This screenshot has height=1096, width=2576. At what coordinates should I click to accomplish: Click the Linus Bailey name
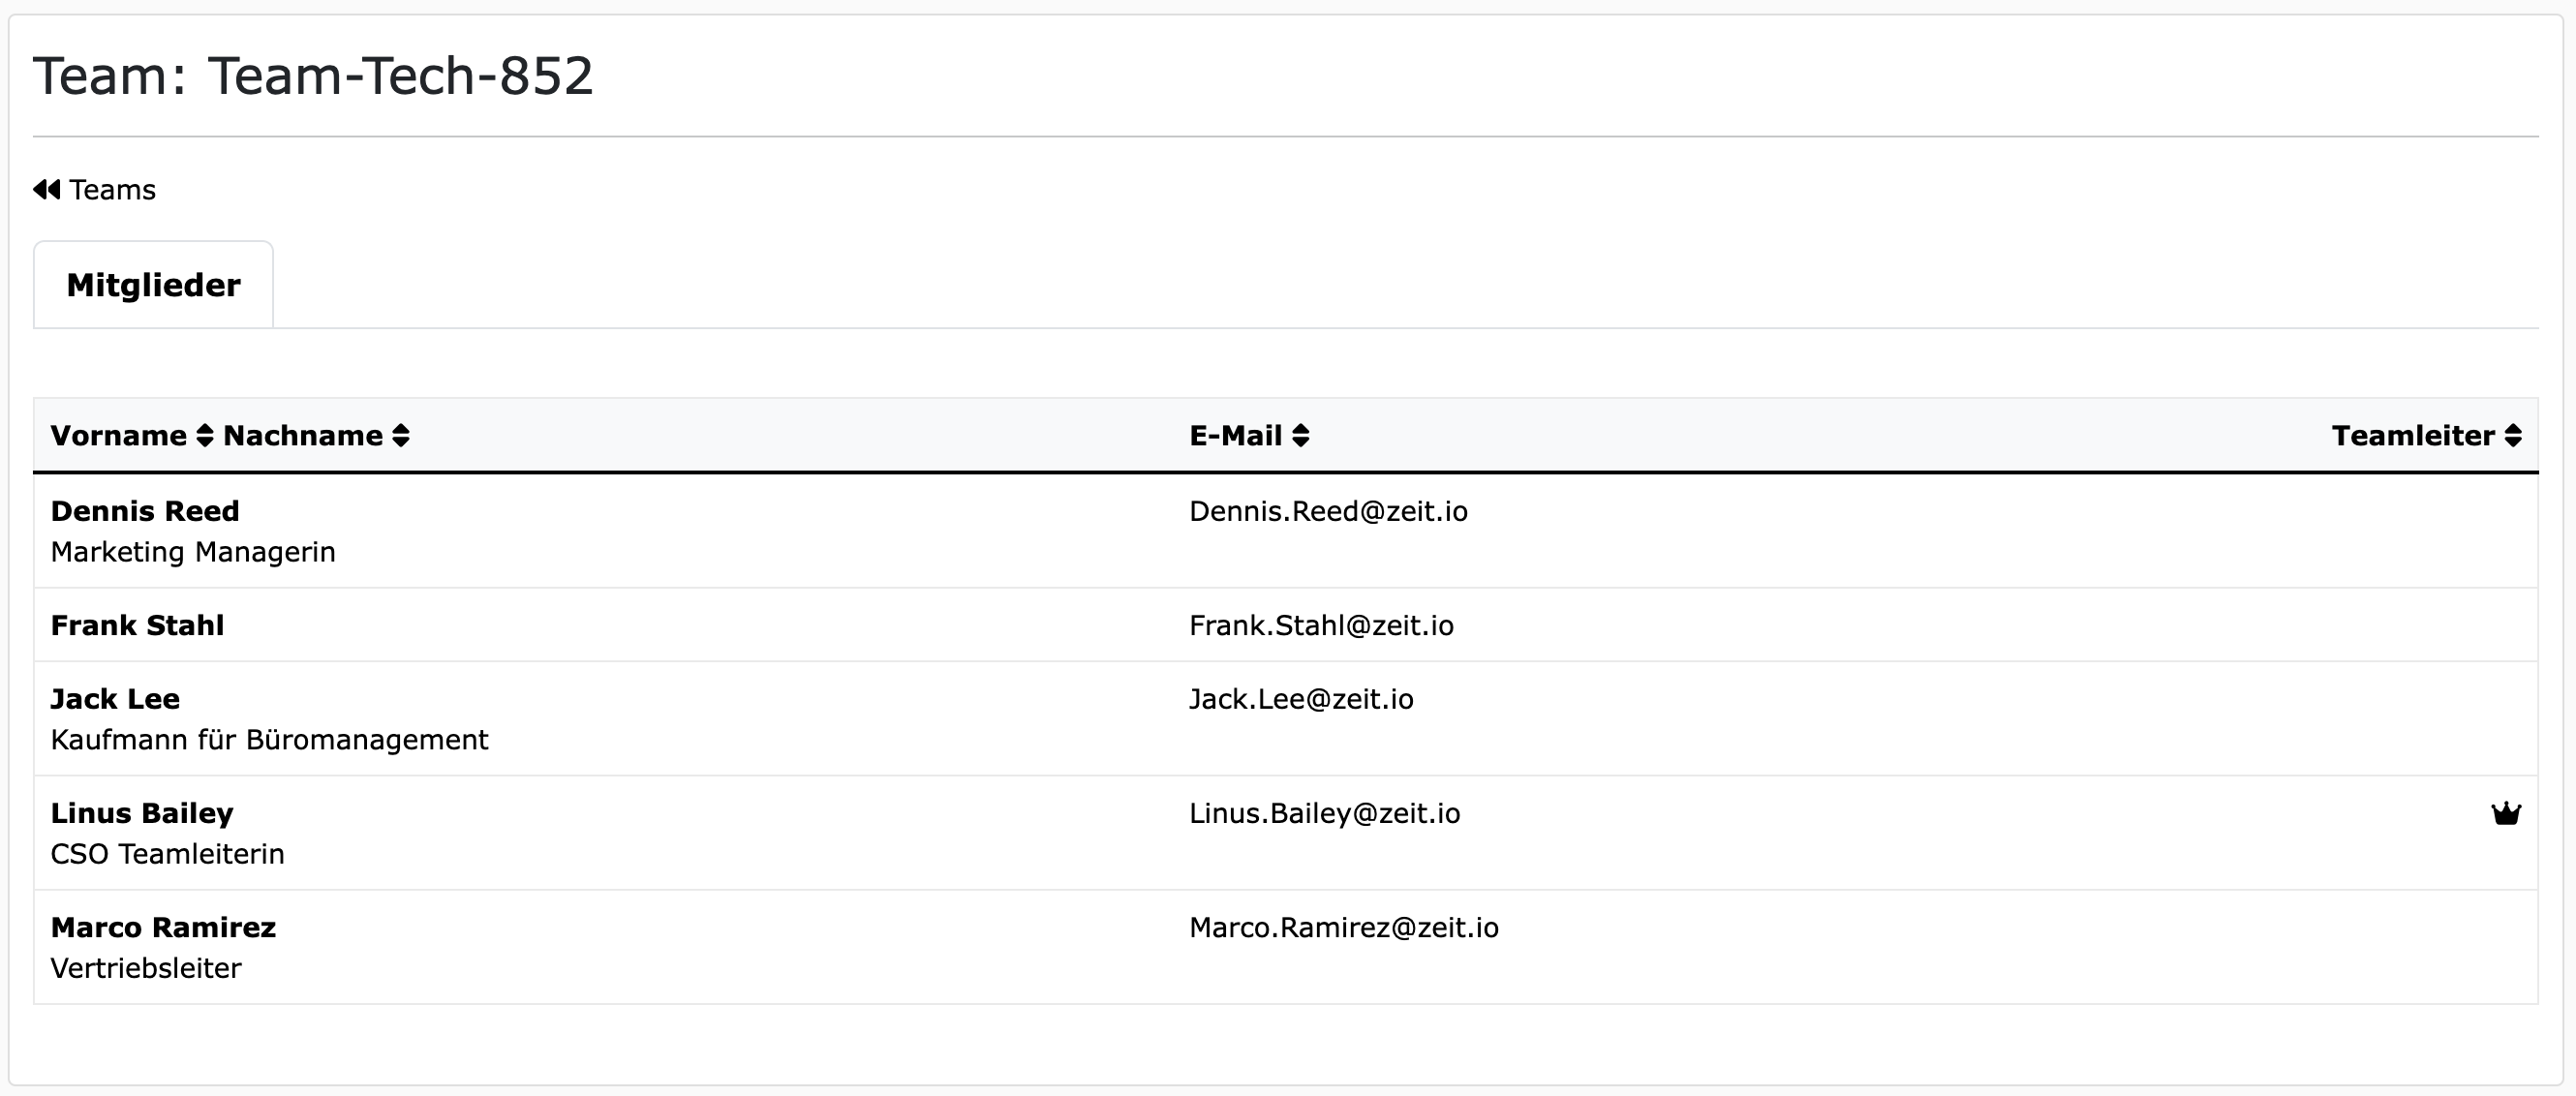click(142, 813)
